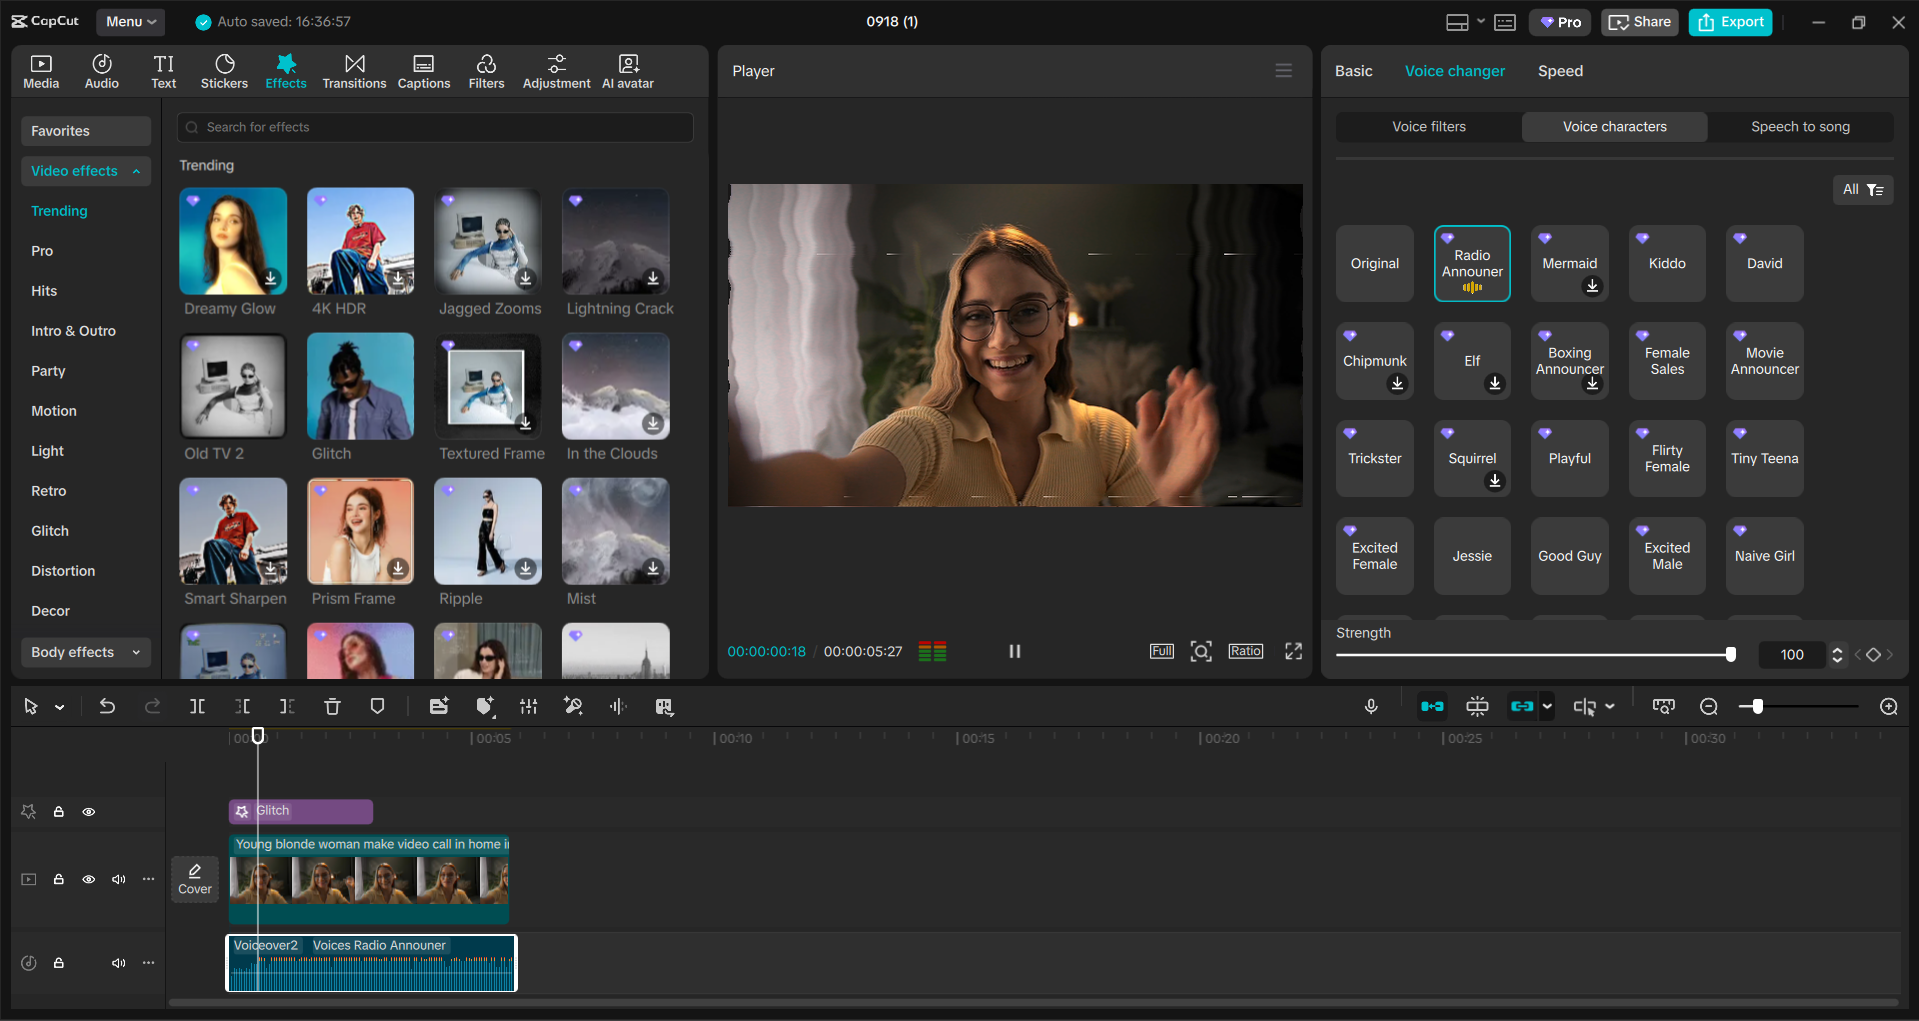Click the Undo icon in the timeline toolbar

(107, 706)
